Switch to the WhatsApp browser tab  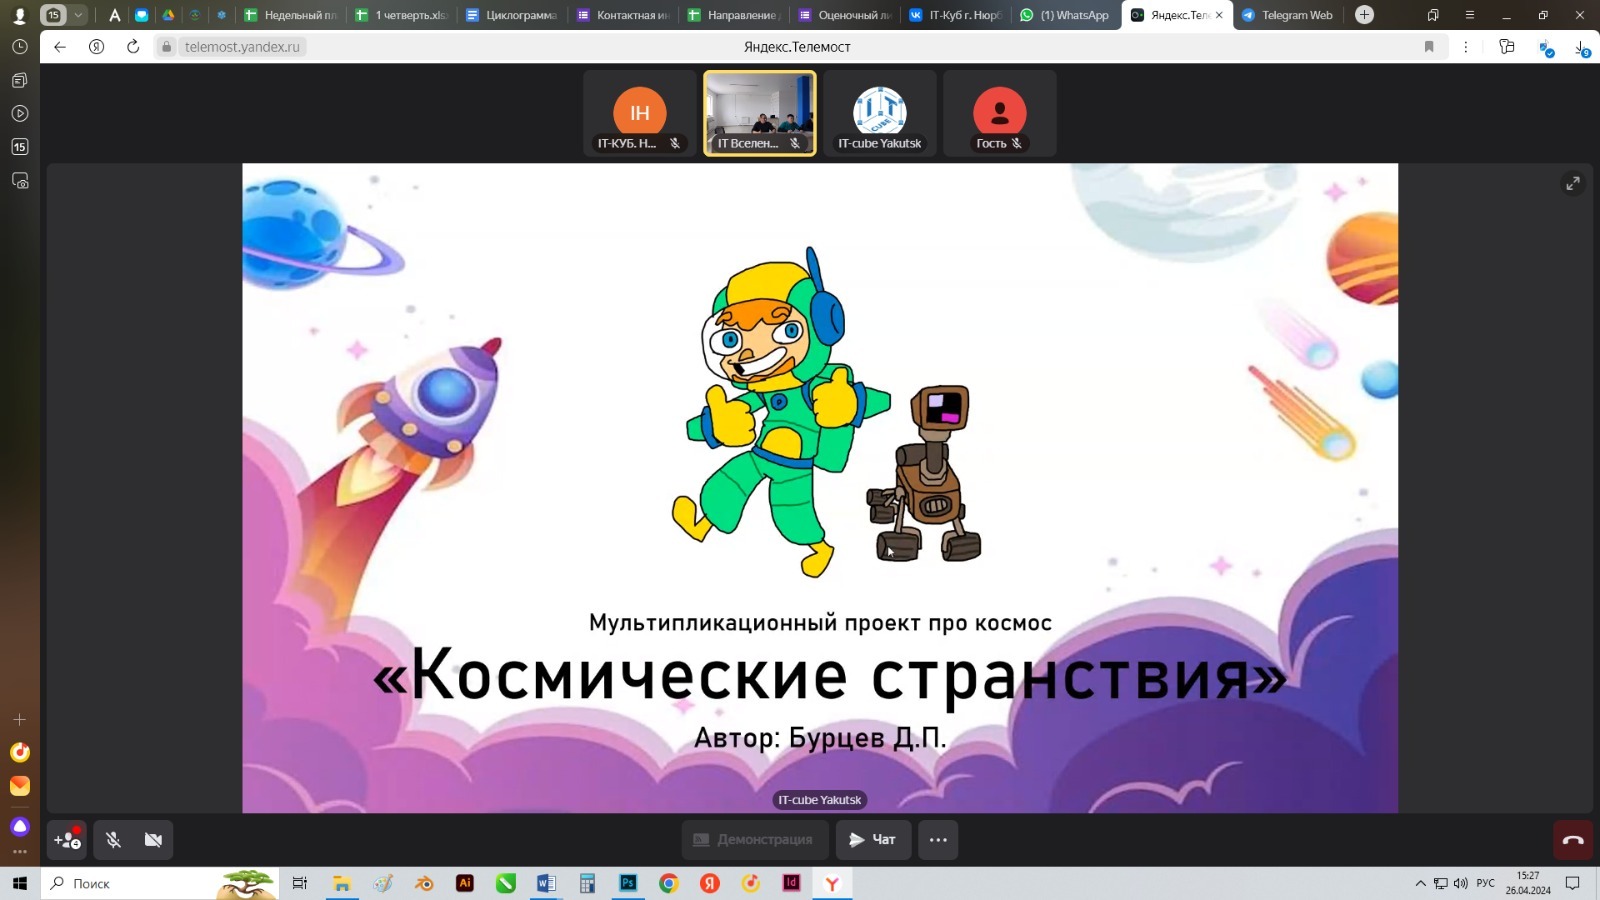(1066, 15)
